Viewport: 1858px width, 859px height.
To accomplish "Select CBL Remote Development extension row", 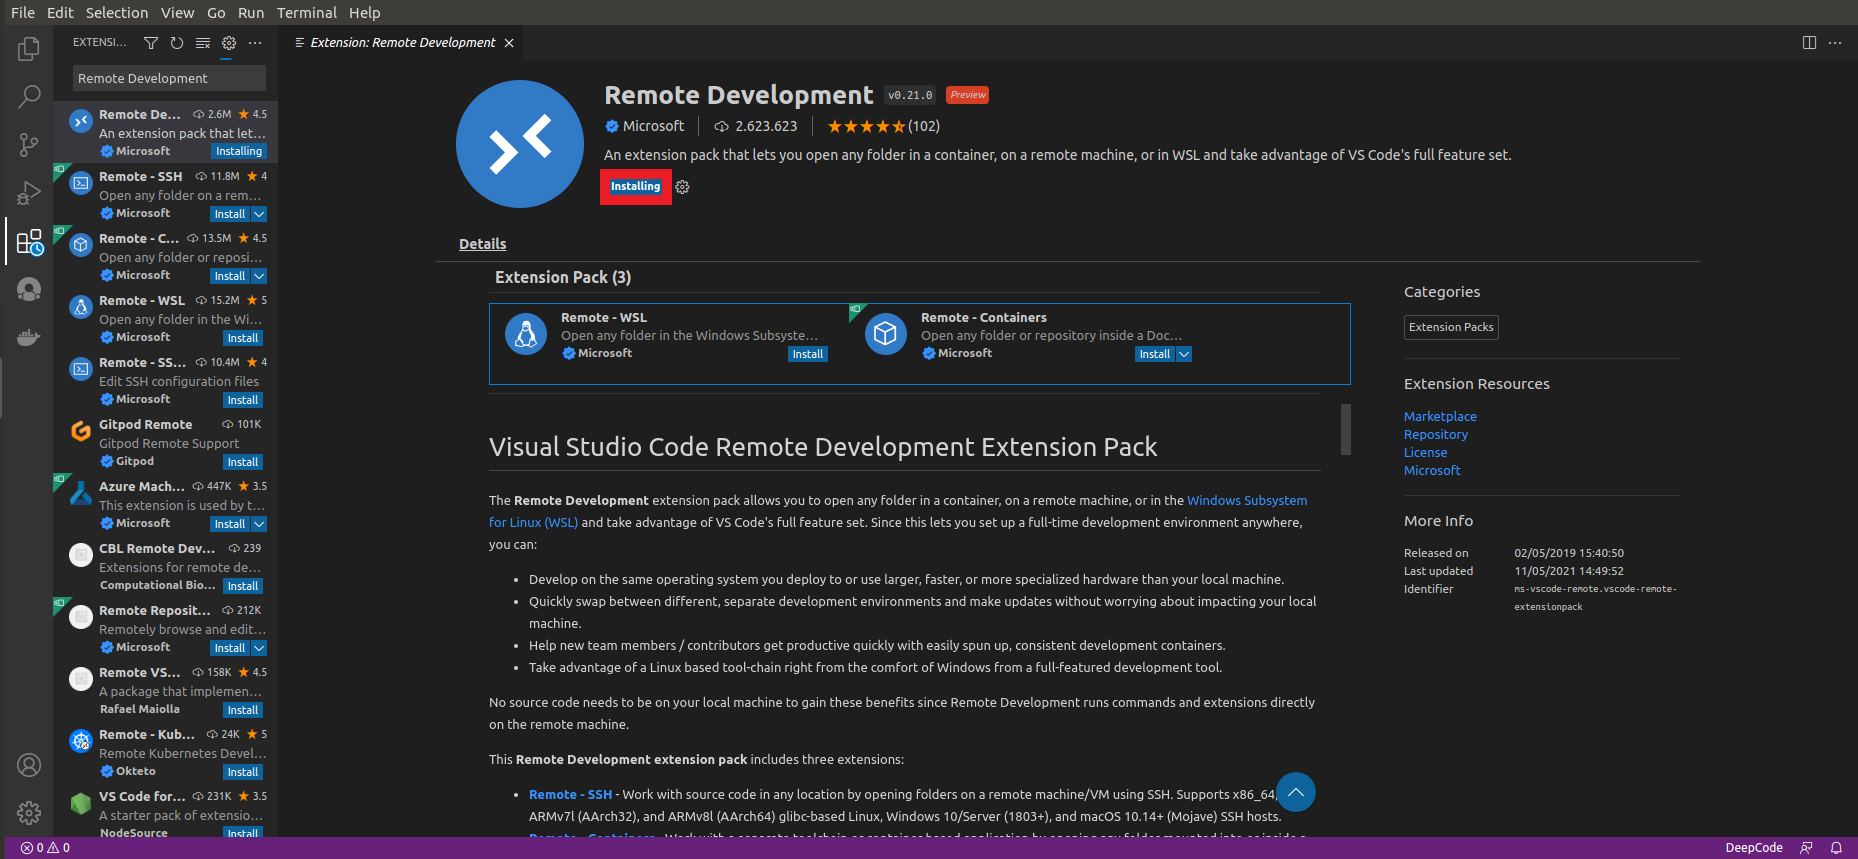I will (166, 566).
